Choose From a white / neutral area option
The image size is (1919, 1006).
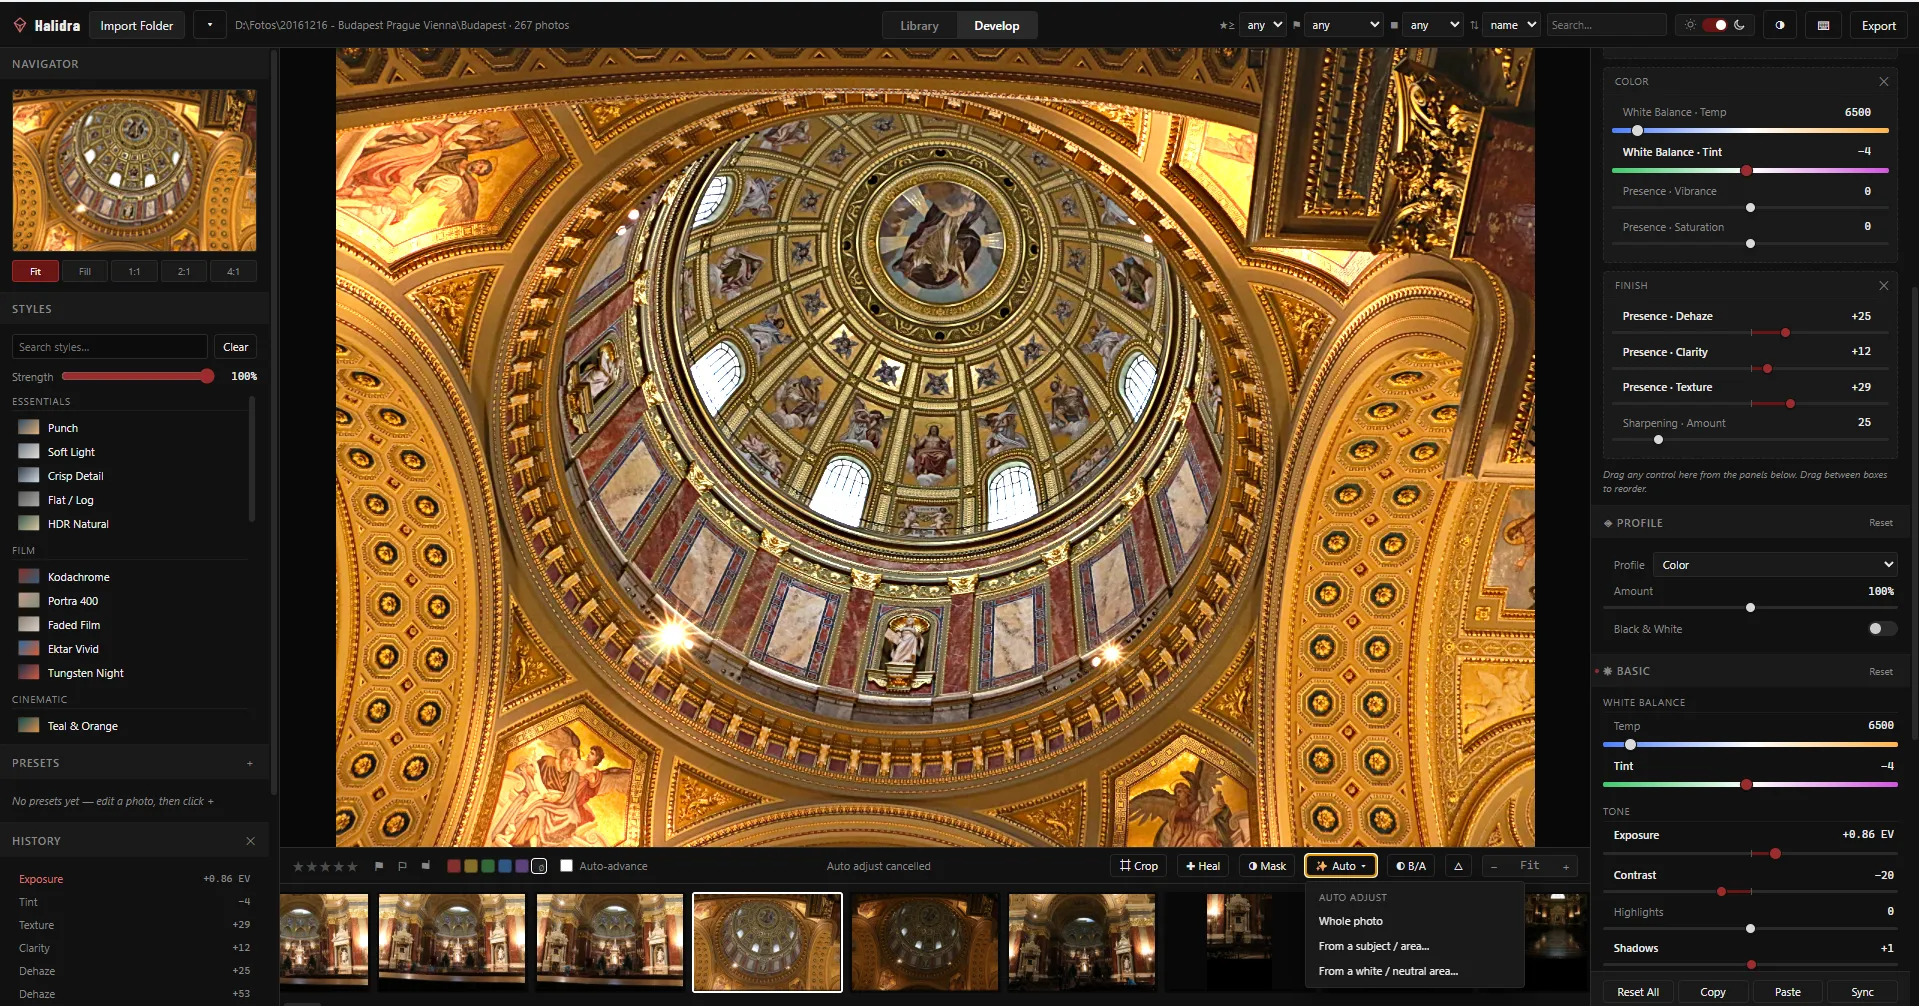point(1388,971)
